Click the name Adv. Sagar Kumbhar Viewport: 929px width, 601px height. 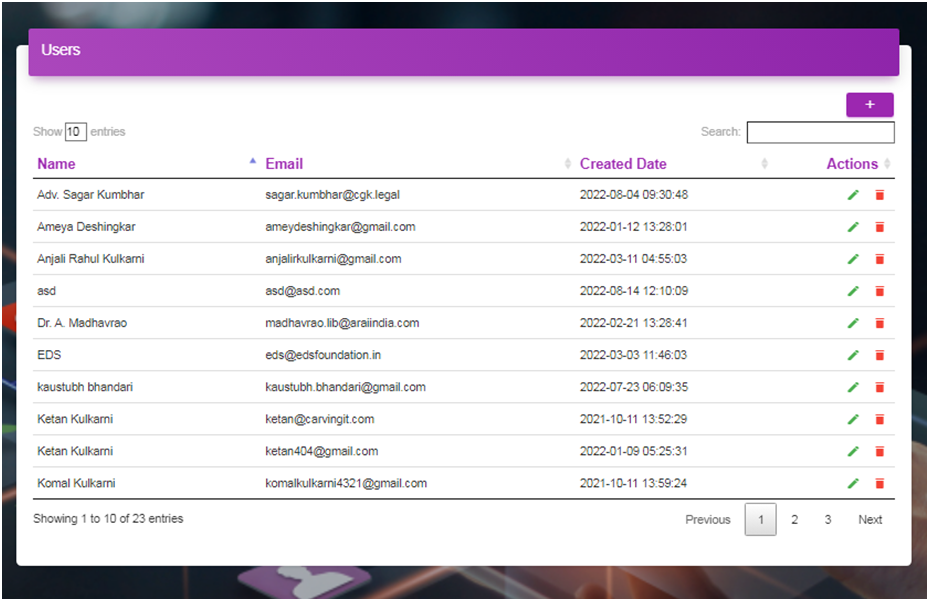(x=91, y=195)
